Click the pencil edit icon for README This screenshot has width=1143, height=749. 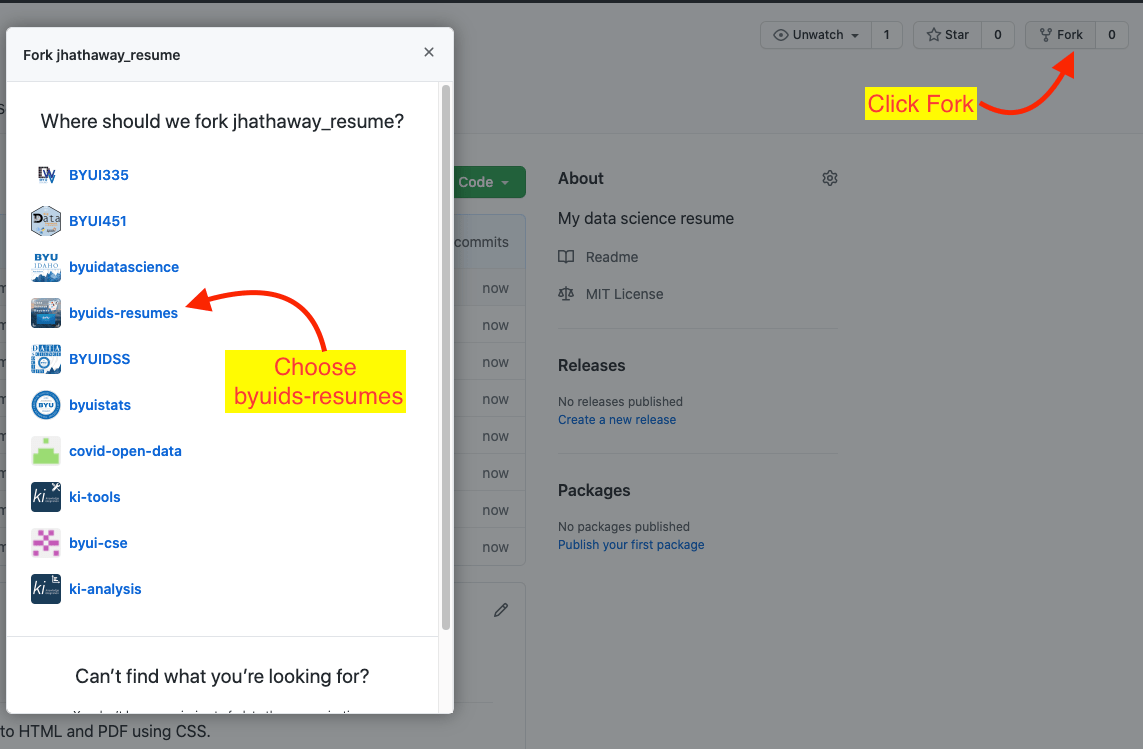[501, 610]
